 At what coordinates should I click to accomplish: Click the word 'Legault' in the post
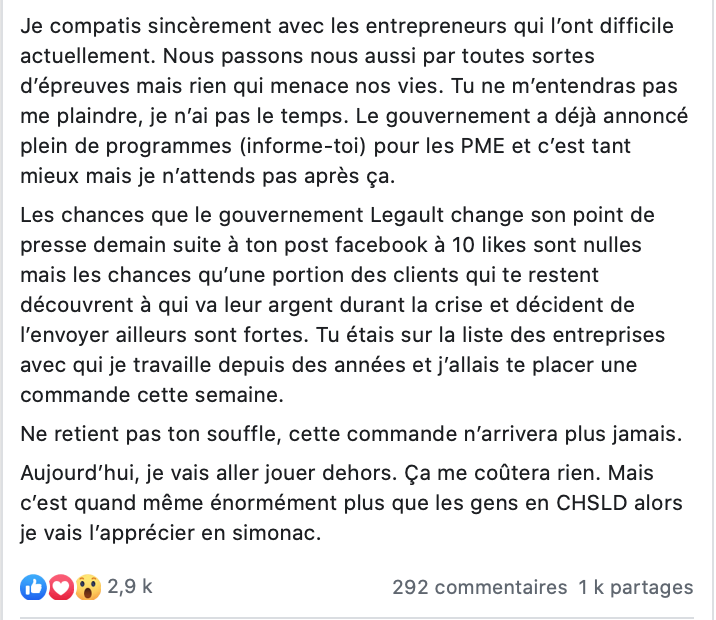(406, 215)
